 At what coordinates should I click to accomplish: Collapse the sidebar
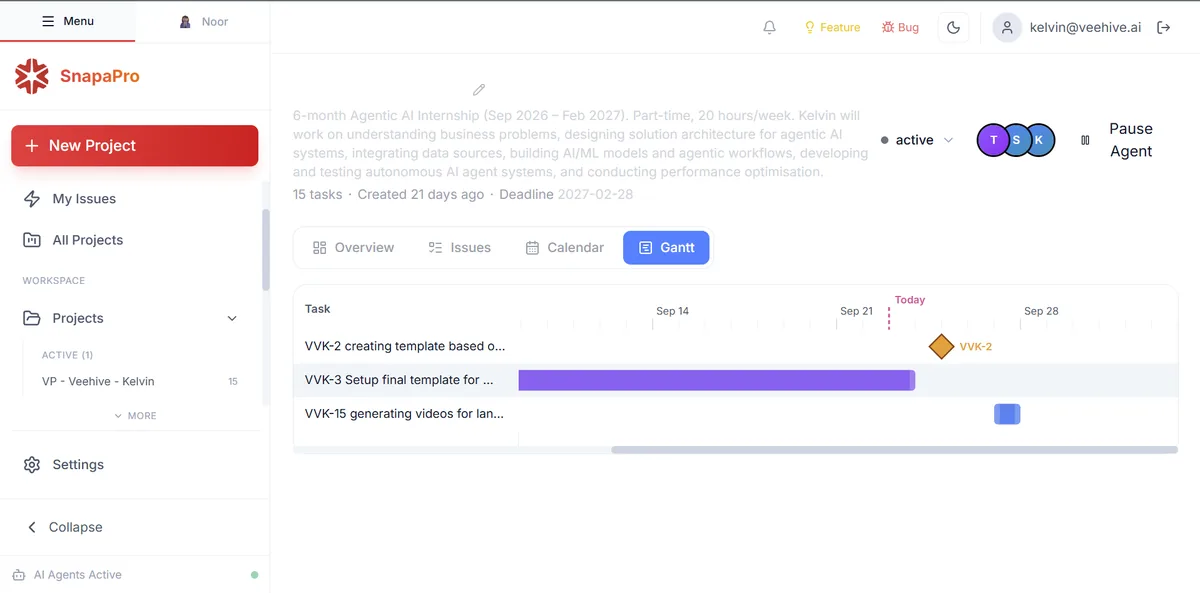click(65, 527)
